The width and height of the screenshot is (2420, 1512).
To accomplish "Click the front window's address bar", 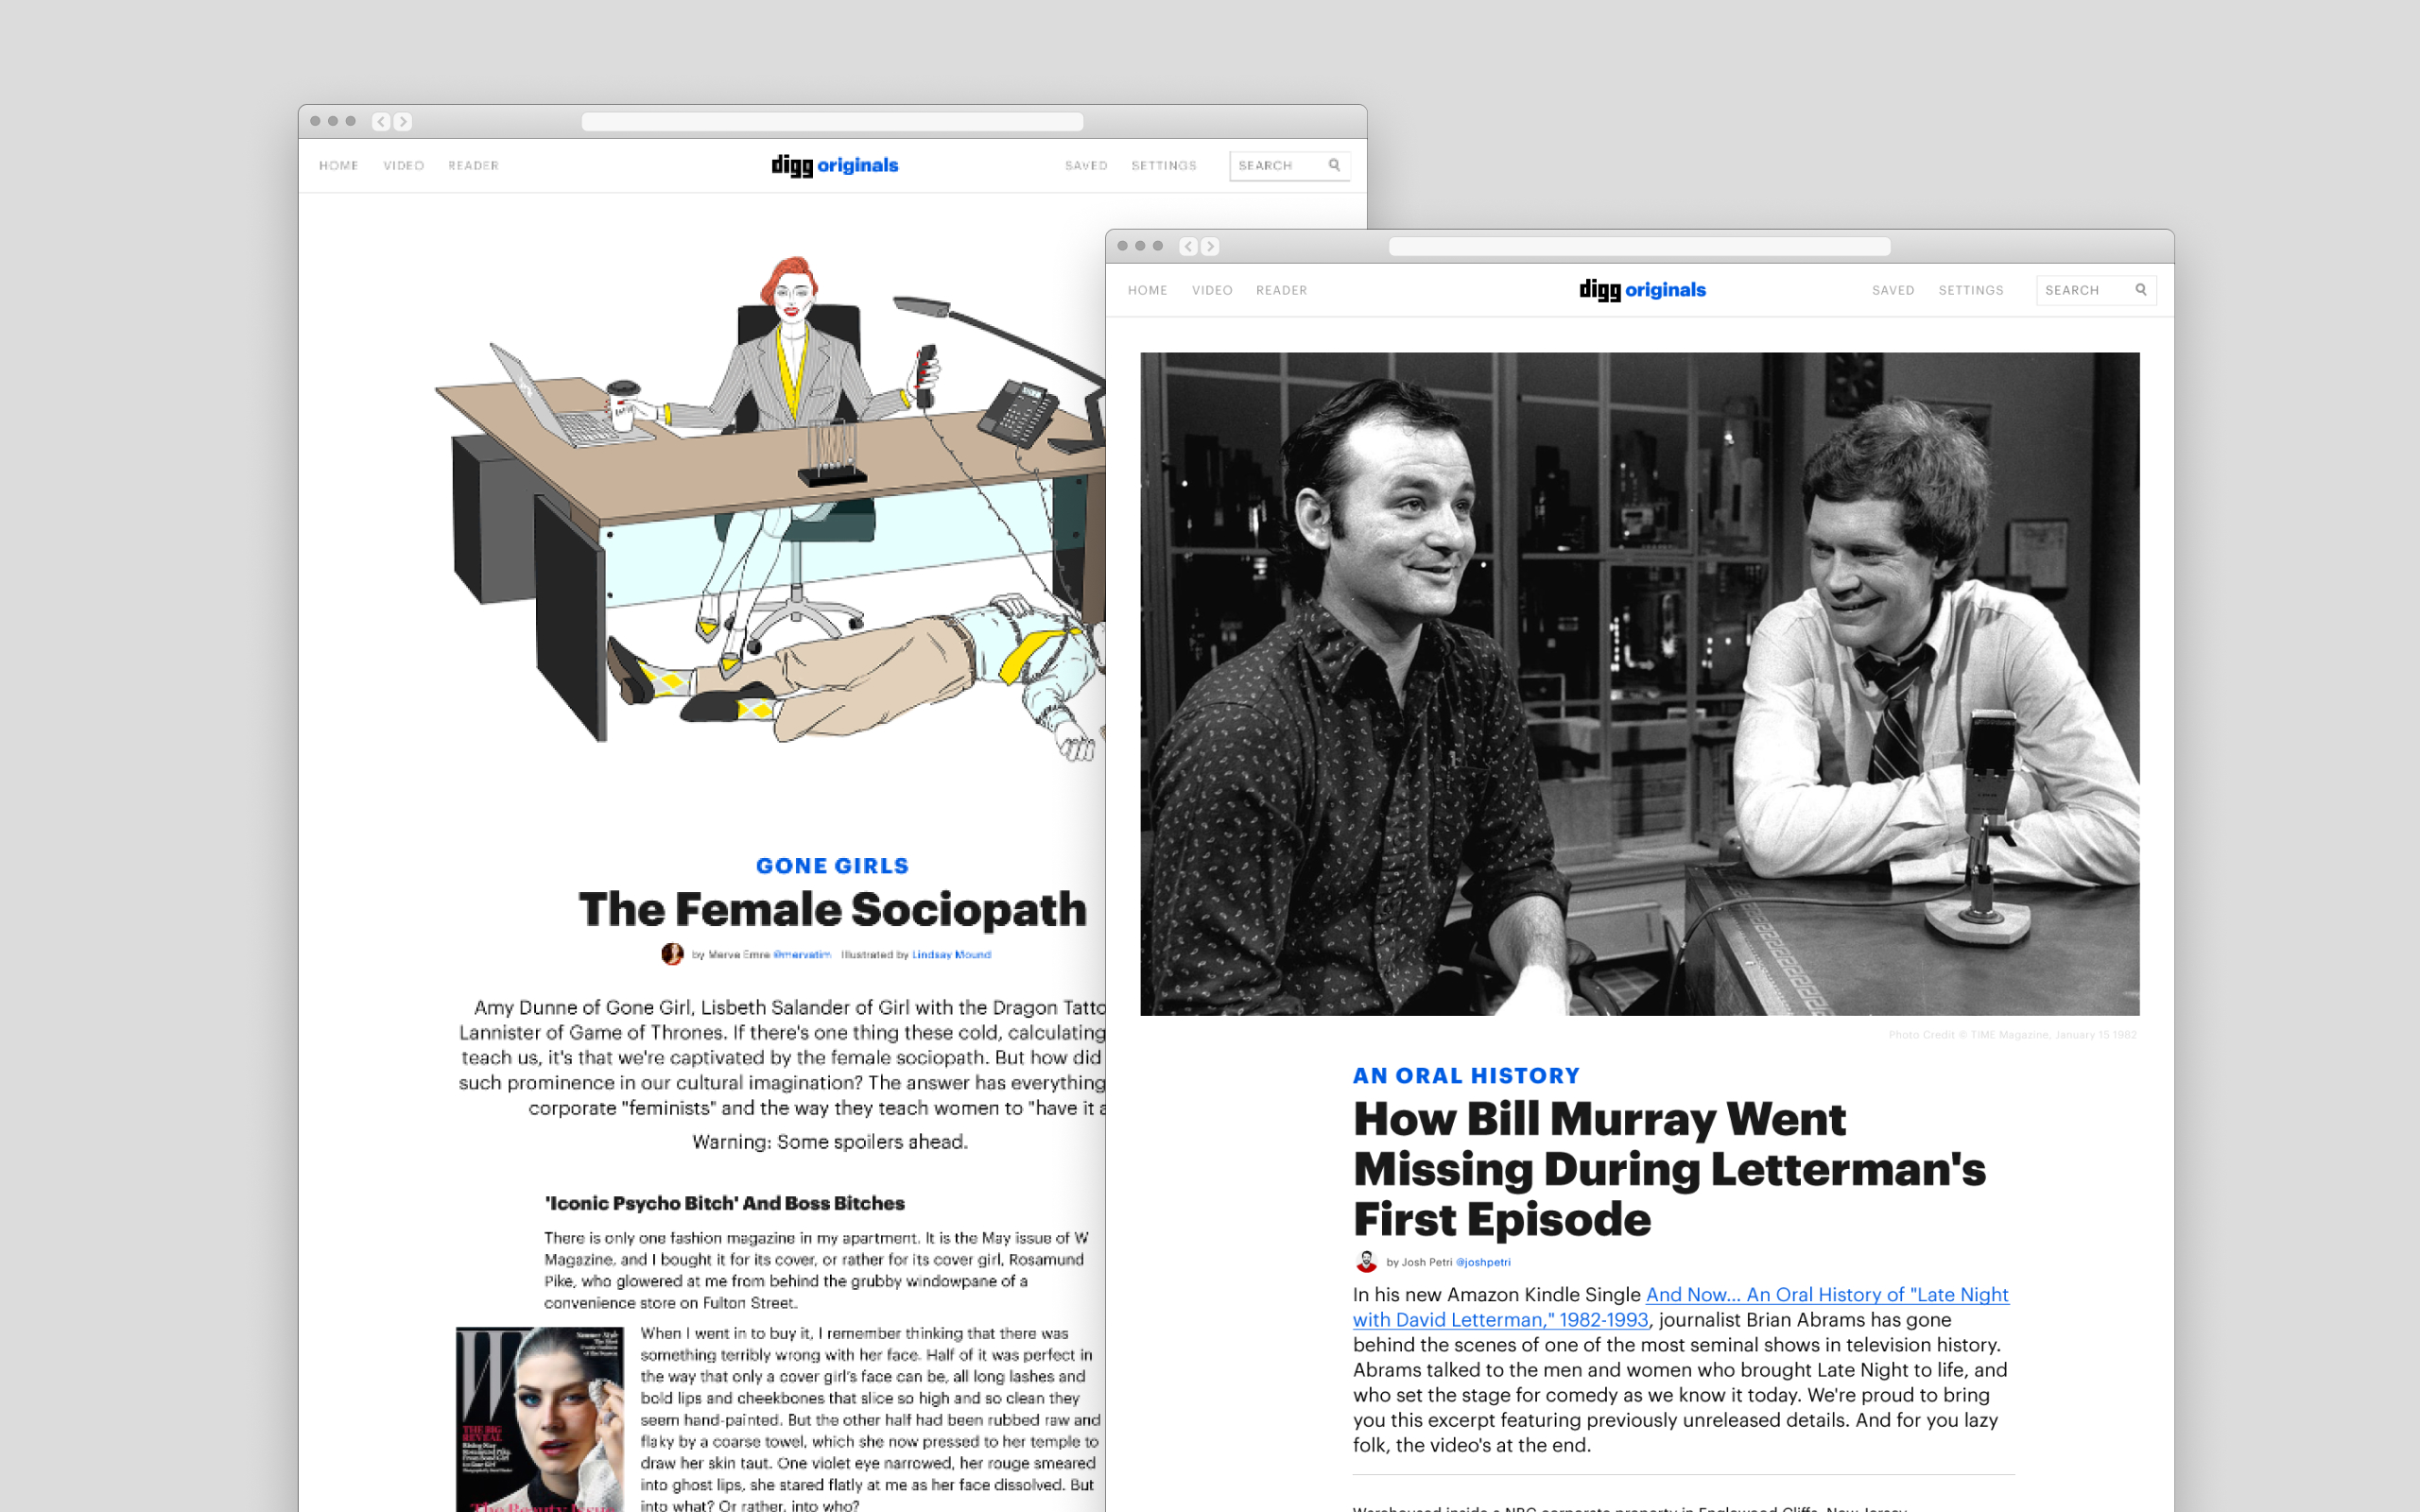I will click(1639, 246).
